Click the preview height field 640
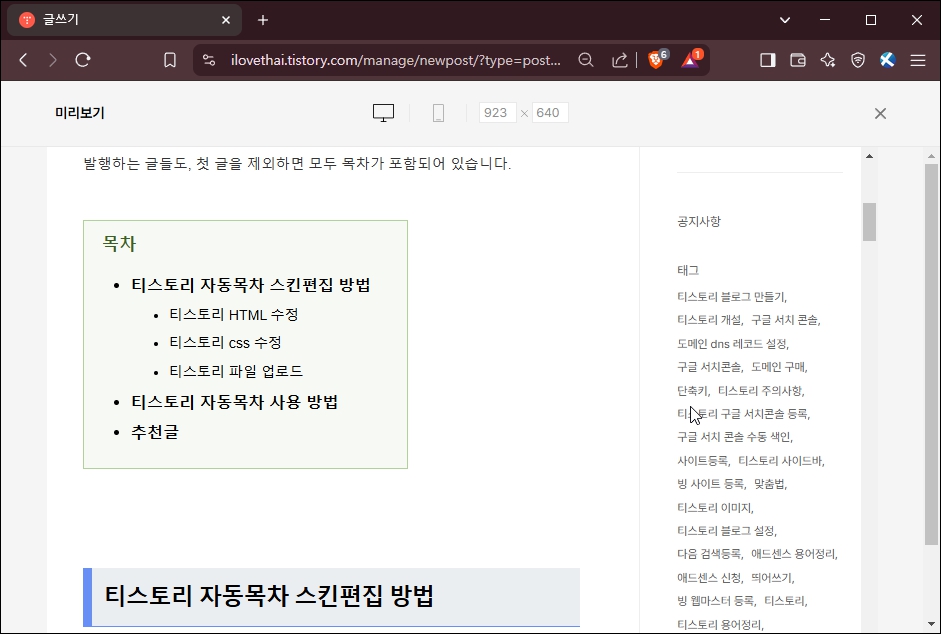 pos(550,113)
